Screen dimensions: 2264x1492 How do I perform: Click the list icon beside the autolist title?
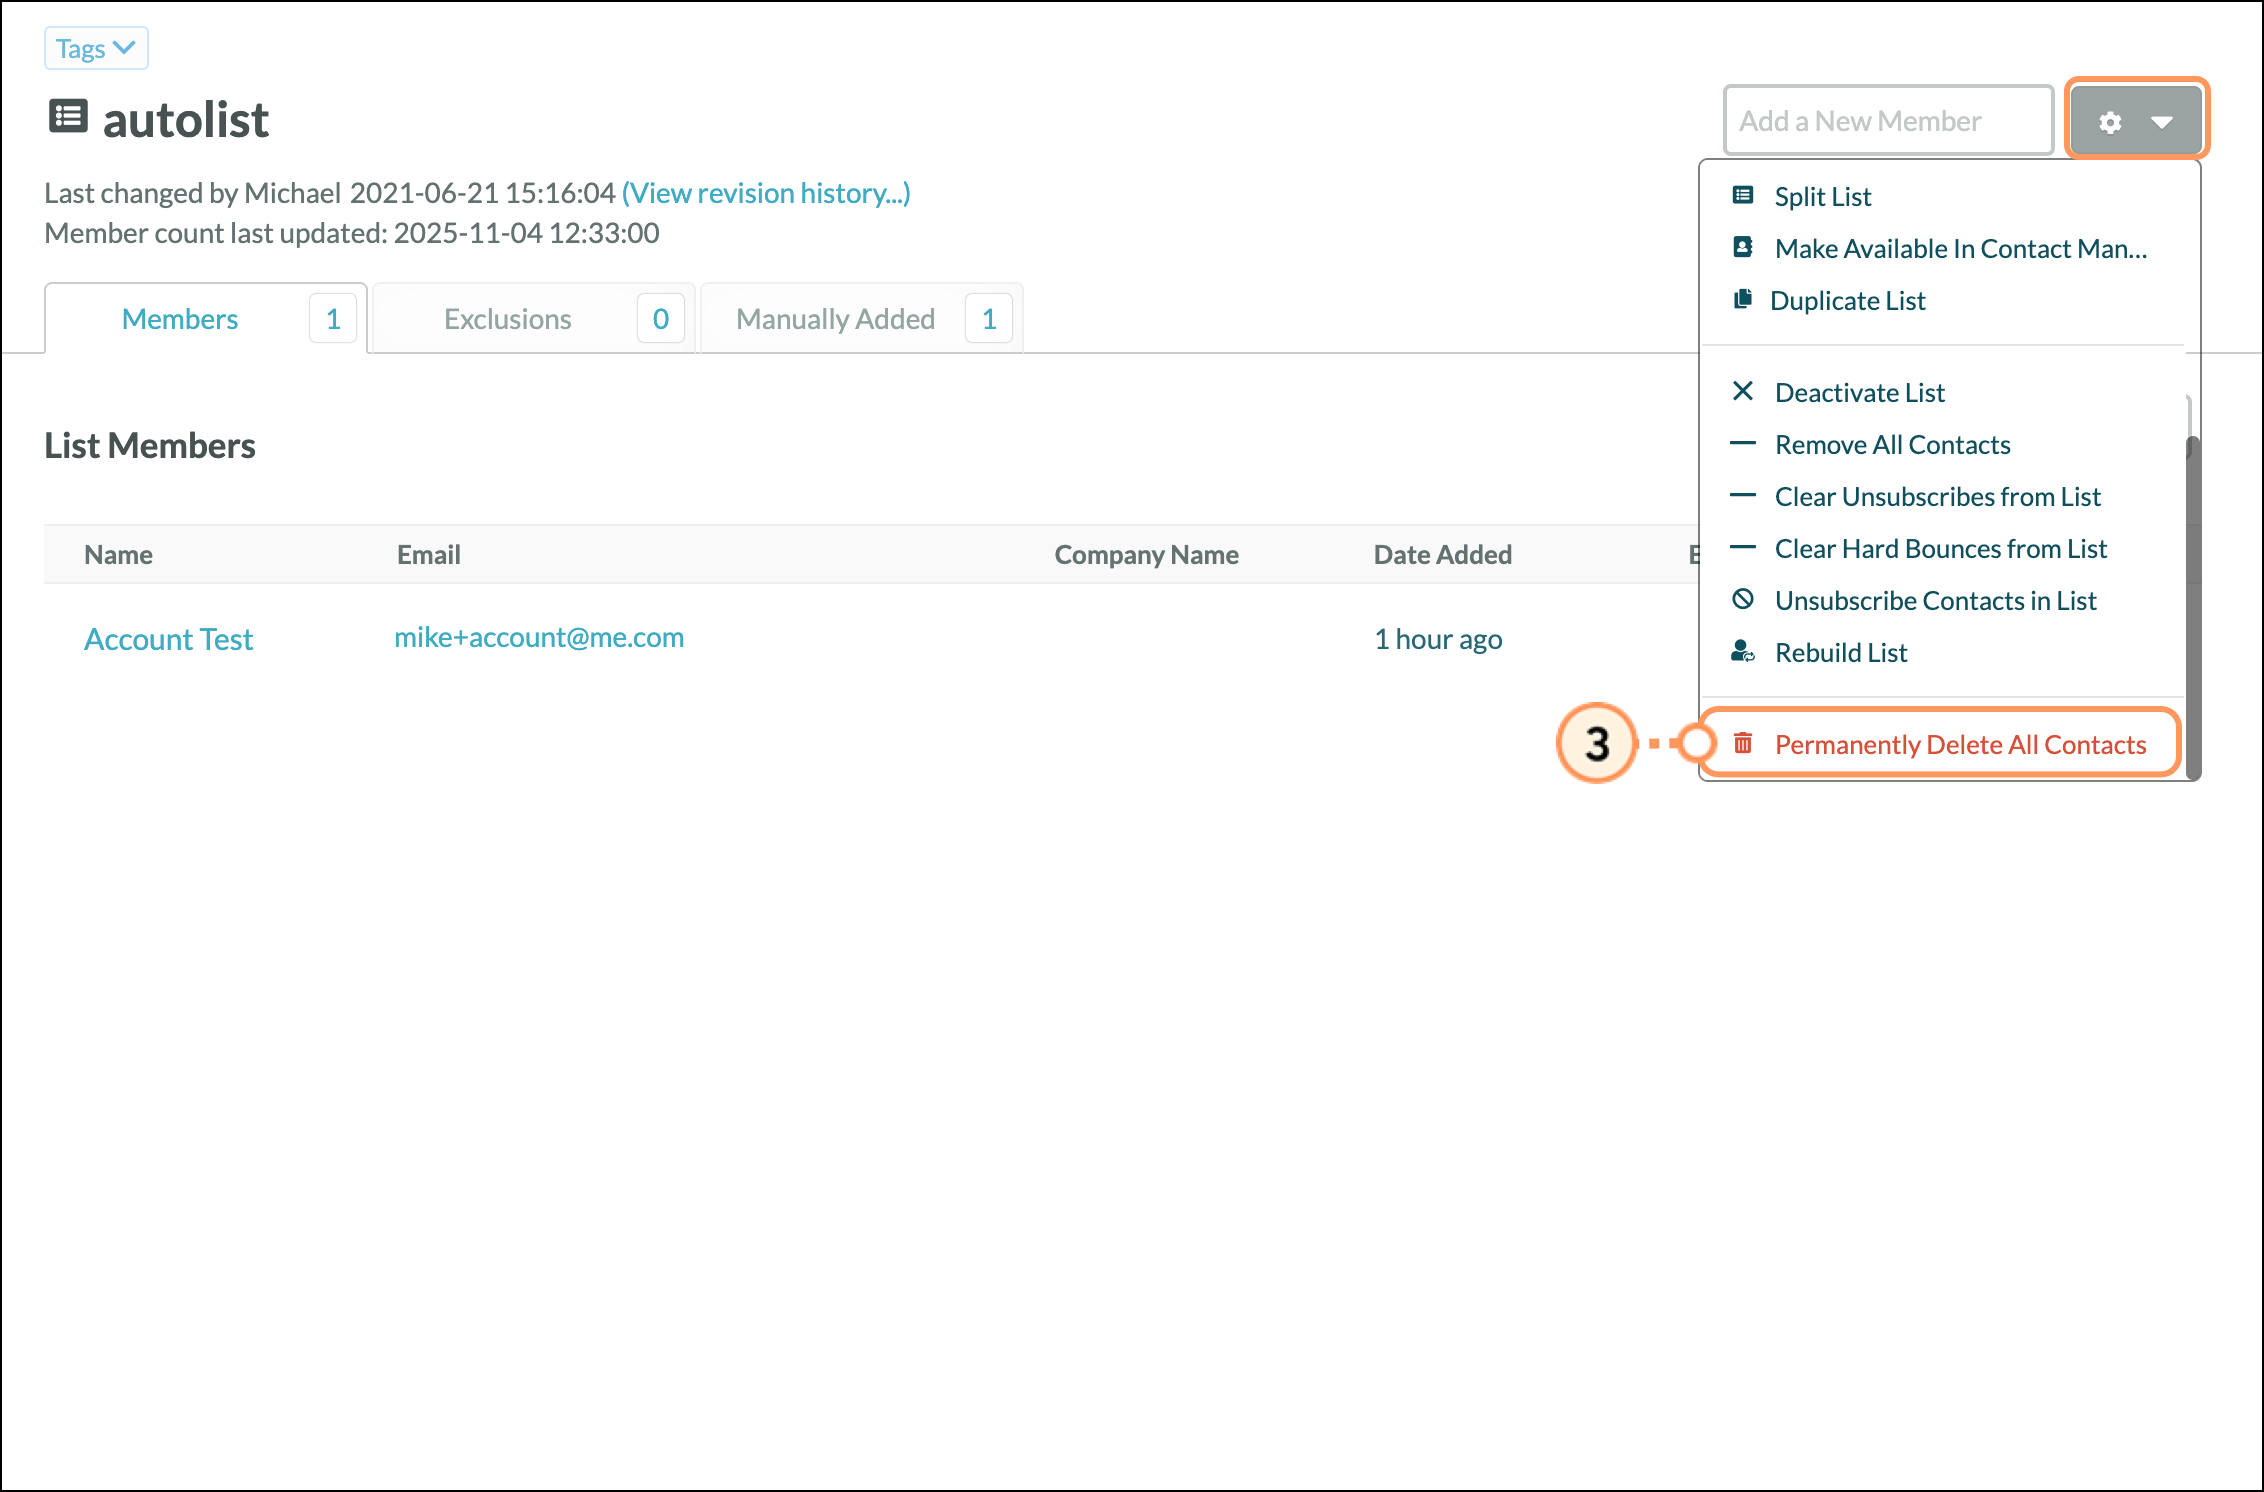click(x=68, y=117)
